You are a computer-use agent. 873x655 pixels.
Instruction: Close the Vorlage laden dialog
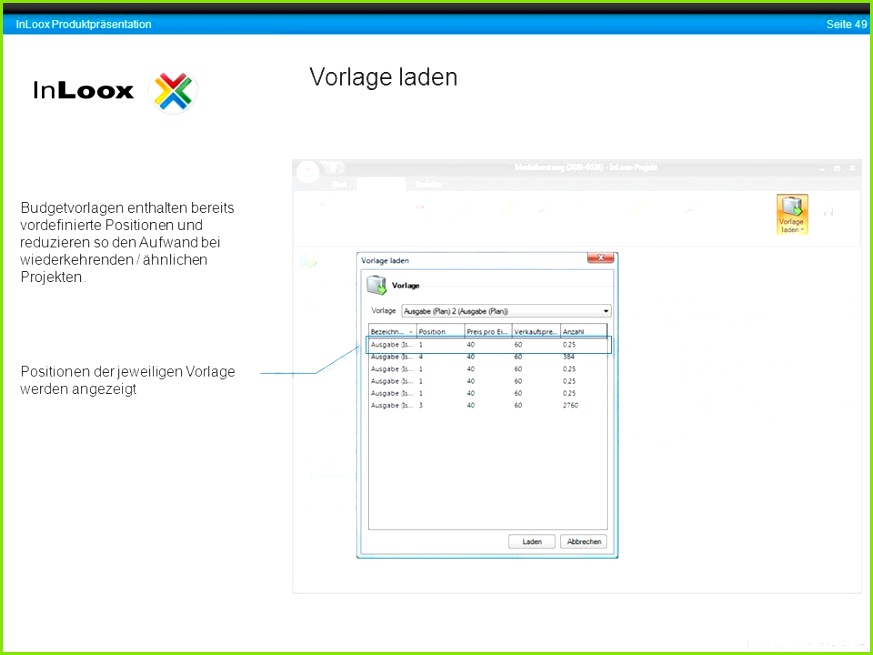point(600,258)
